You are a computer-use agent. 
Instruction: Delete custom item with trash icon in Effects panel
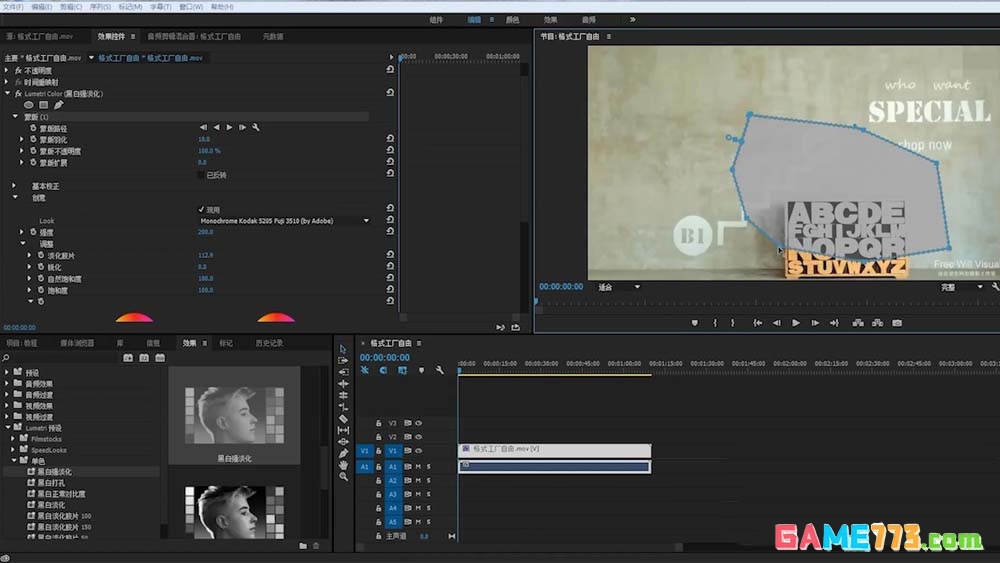(316, 545)
